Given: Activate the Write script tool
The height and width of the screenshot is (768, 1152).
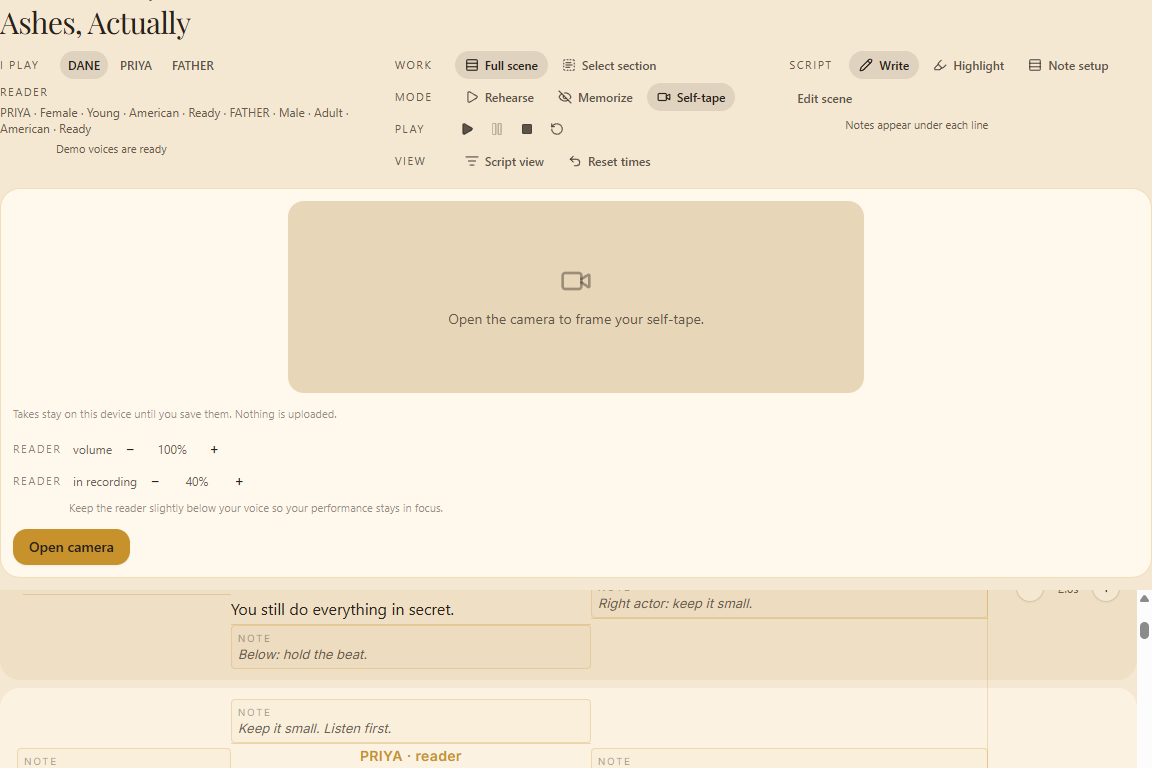Looking at the screenshot, I should 884,65.
